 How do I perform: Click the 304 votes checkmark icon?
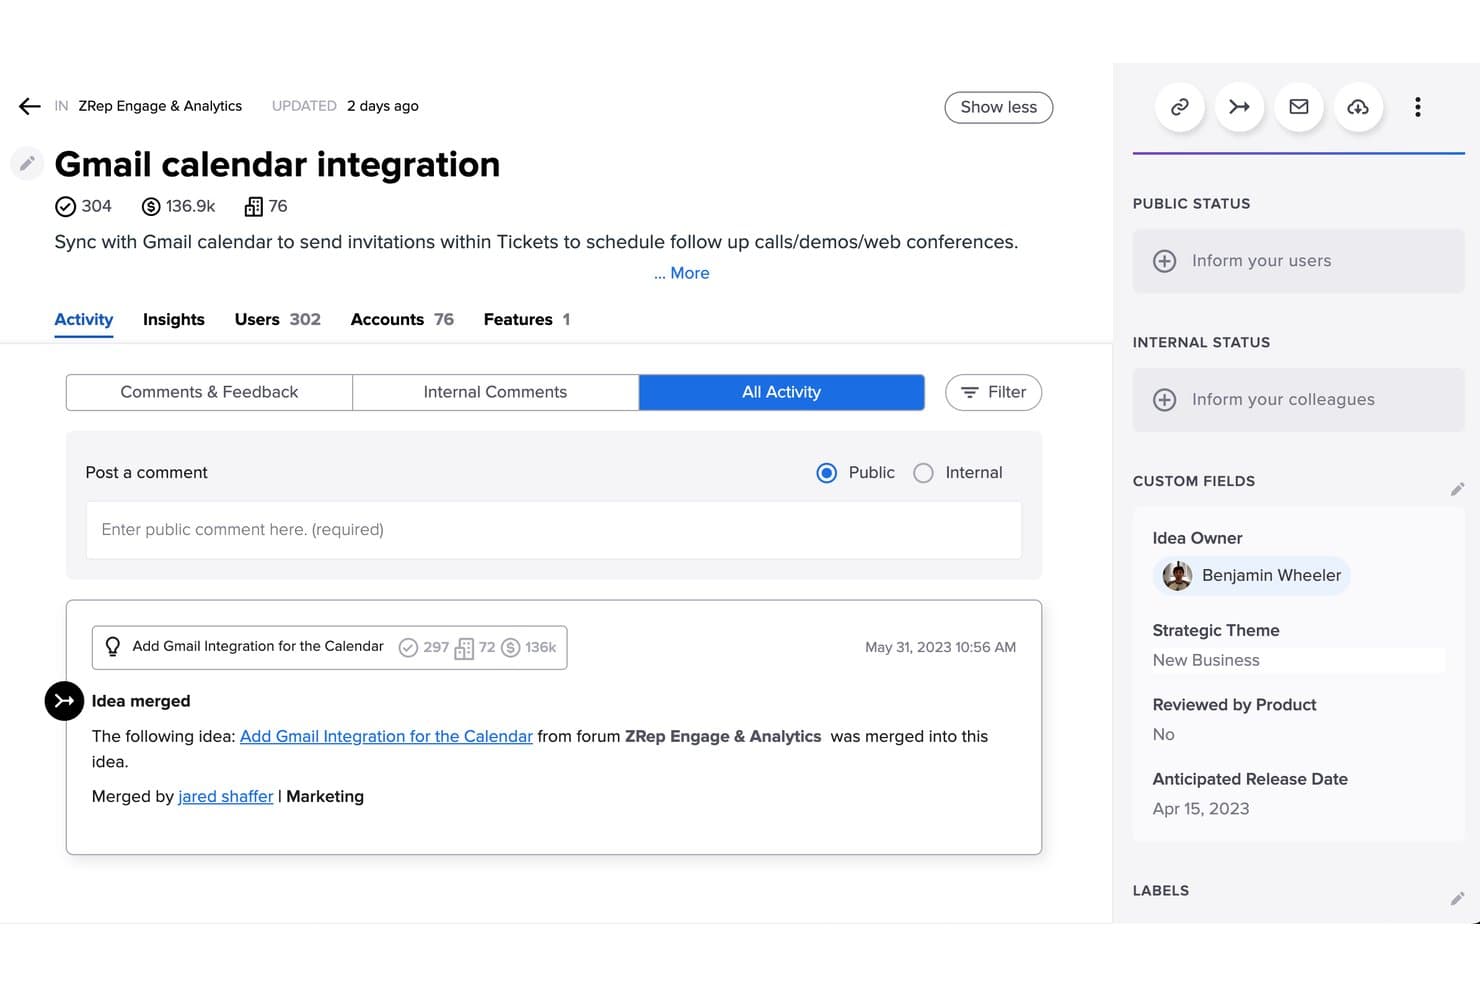pyautogui.click(x=65, y=207)
